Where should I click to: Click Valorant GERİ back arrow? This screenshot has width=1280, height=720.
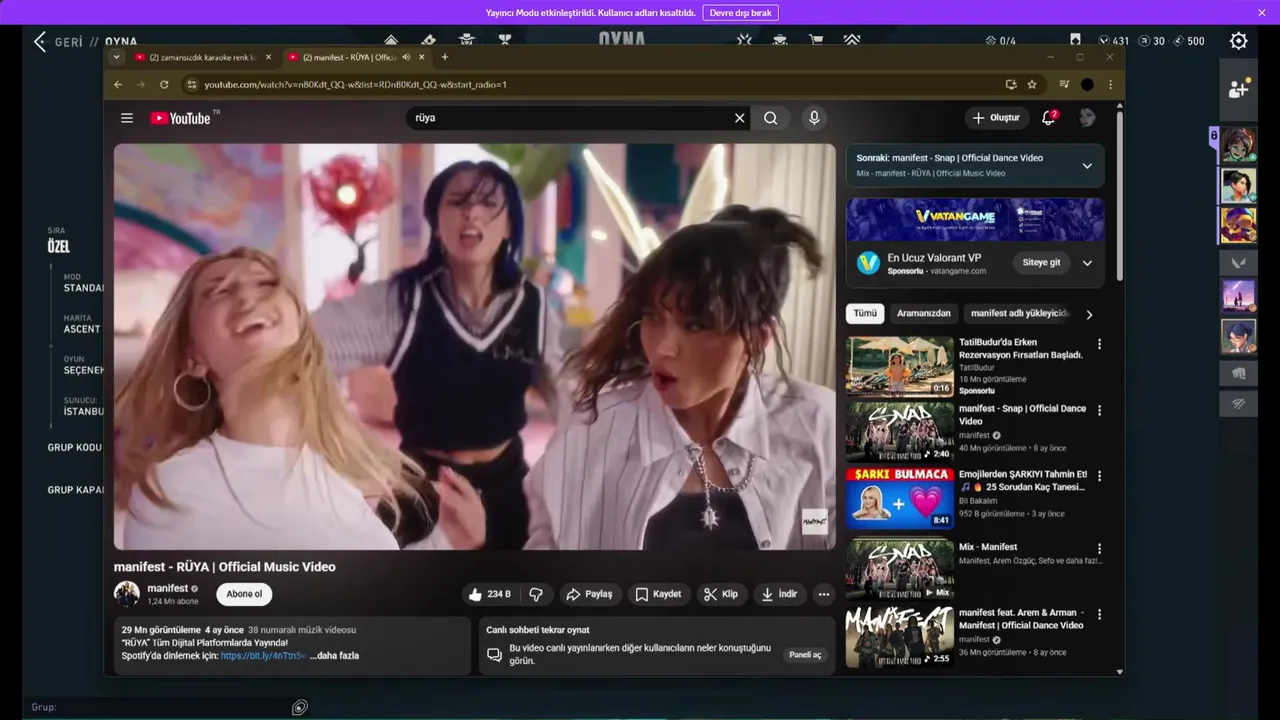tap(40, 41)
